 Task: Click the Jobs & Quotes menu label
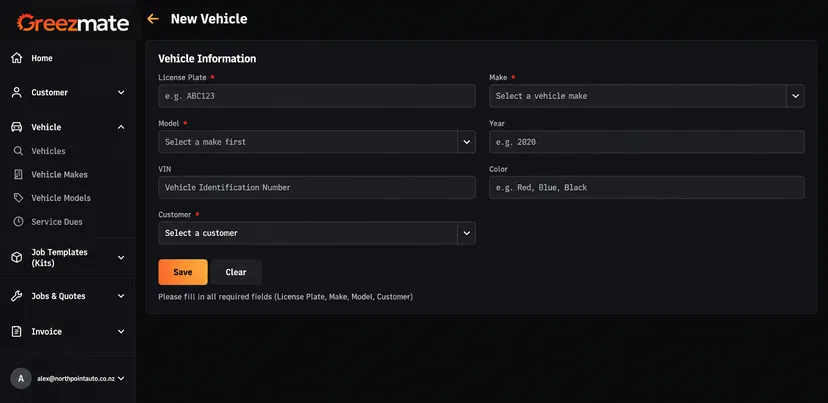point(58,296)
